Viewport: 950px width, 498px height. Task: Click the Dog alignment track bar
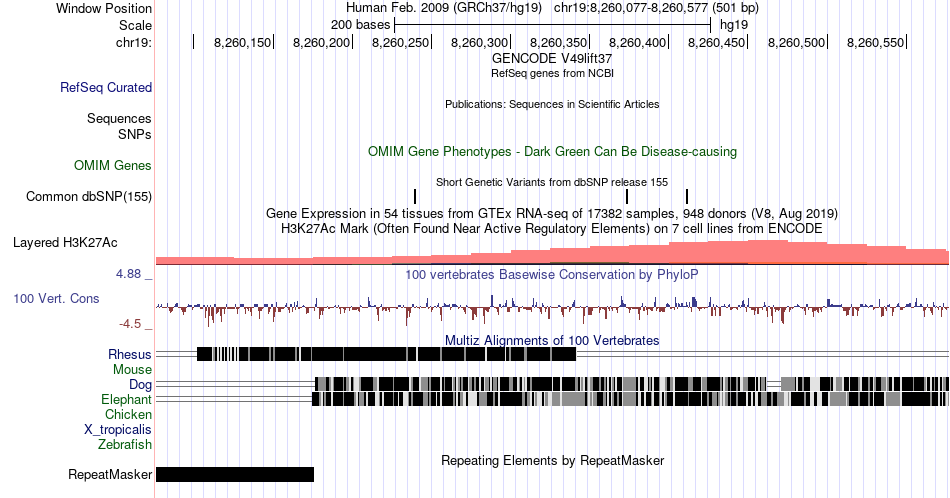click(632, 384)
